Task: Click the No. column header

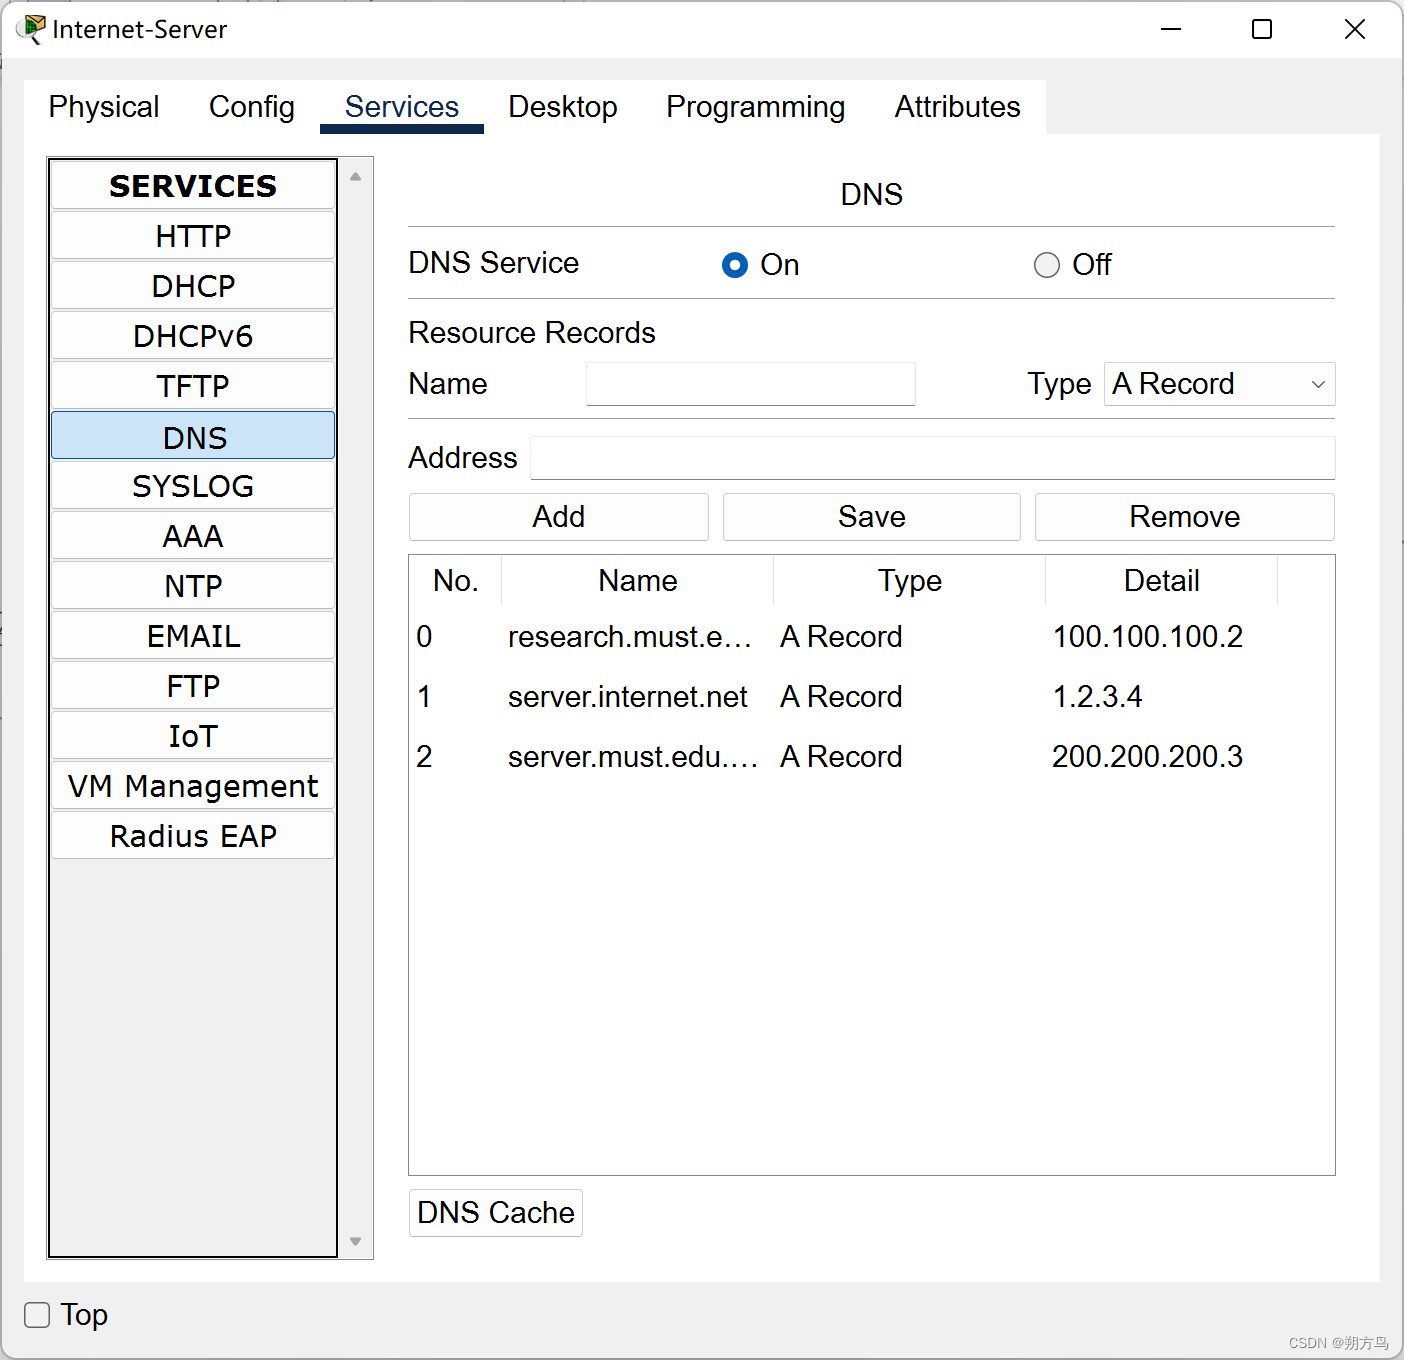Action: 456,581
